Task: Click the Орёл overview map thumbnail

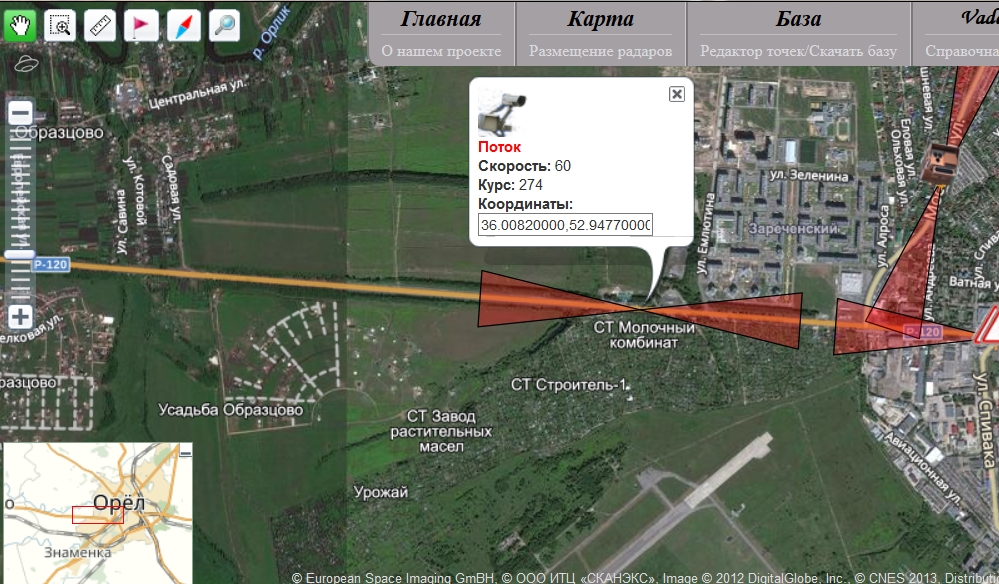Action: [x=97, y=513]
